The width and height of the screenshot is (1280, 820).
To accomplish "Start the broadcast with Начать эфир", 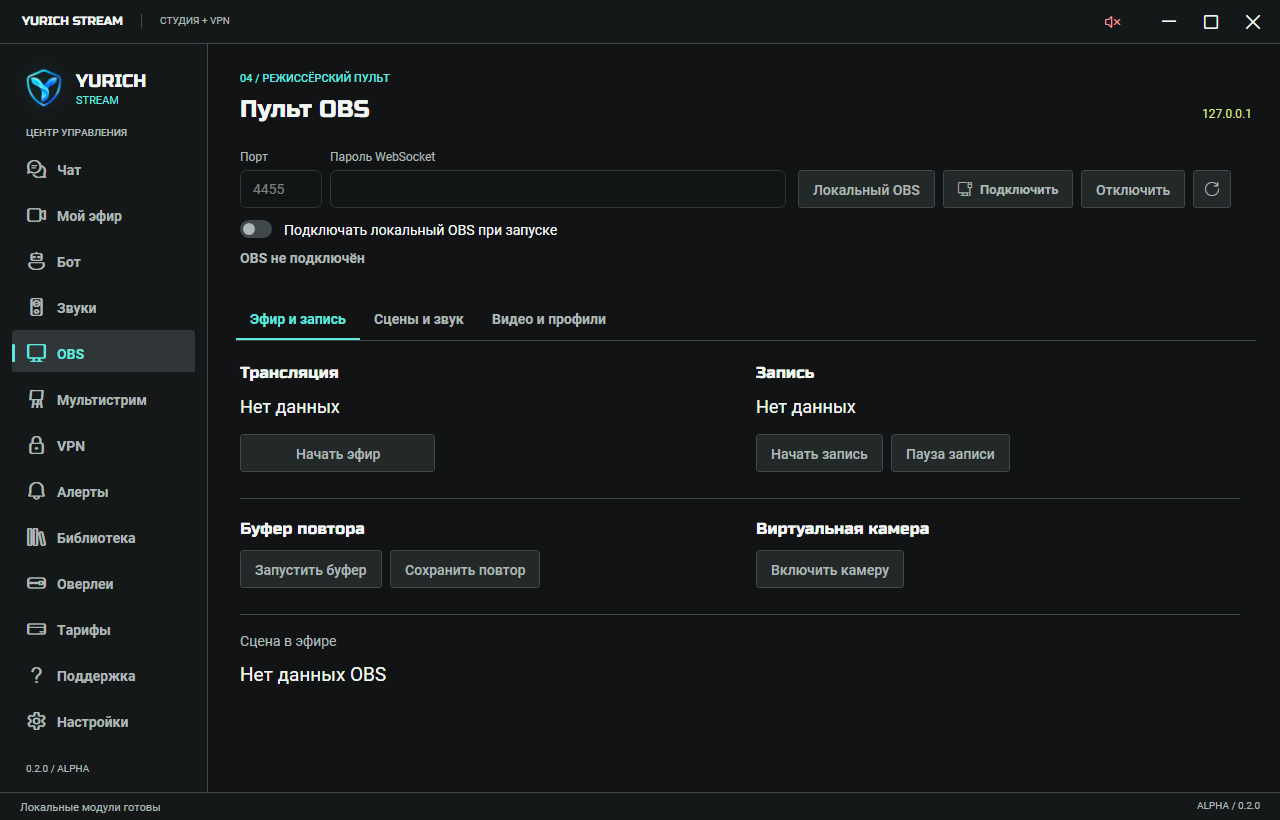I will [338, 453].
